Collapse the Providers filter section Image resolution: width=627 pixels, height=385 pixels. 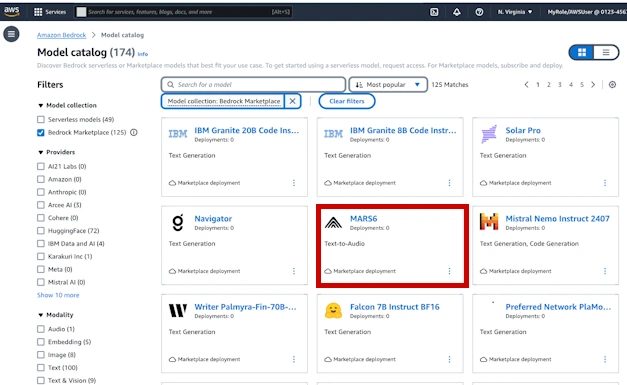pyautogui.click(x=40, y=152)
